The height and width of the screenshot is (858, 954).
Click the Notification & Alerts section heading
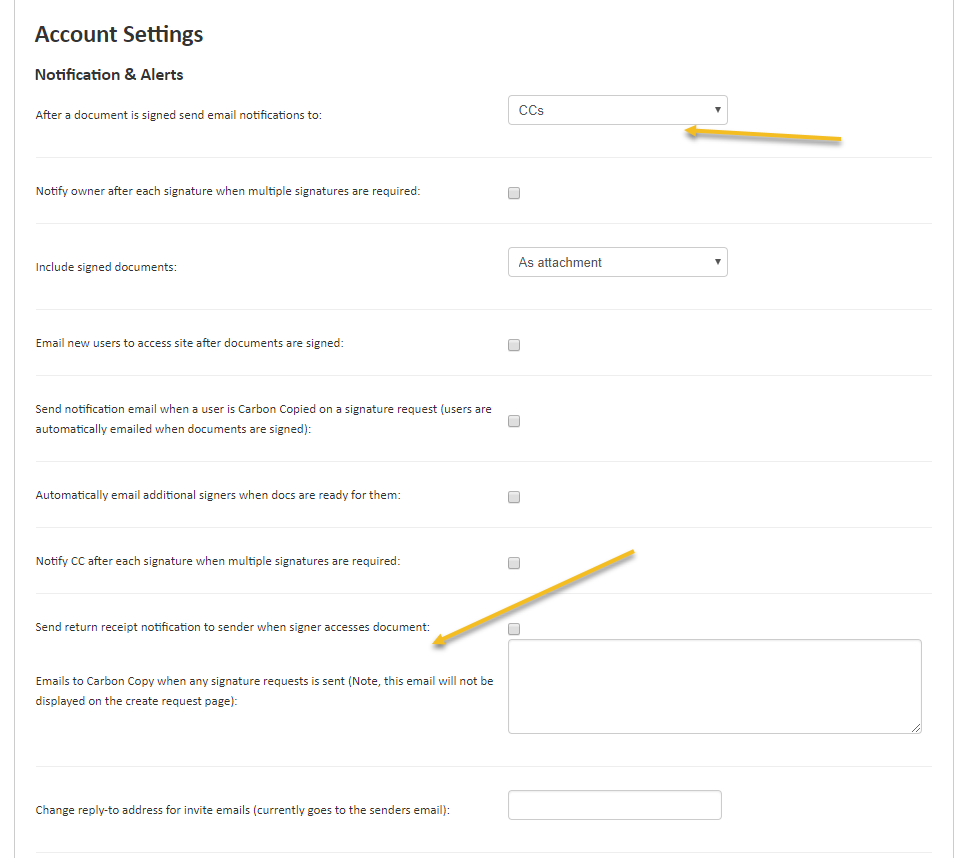click(x=109, y=75)
